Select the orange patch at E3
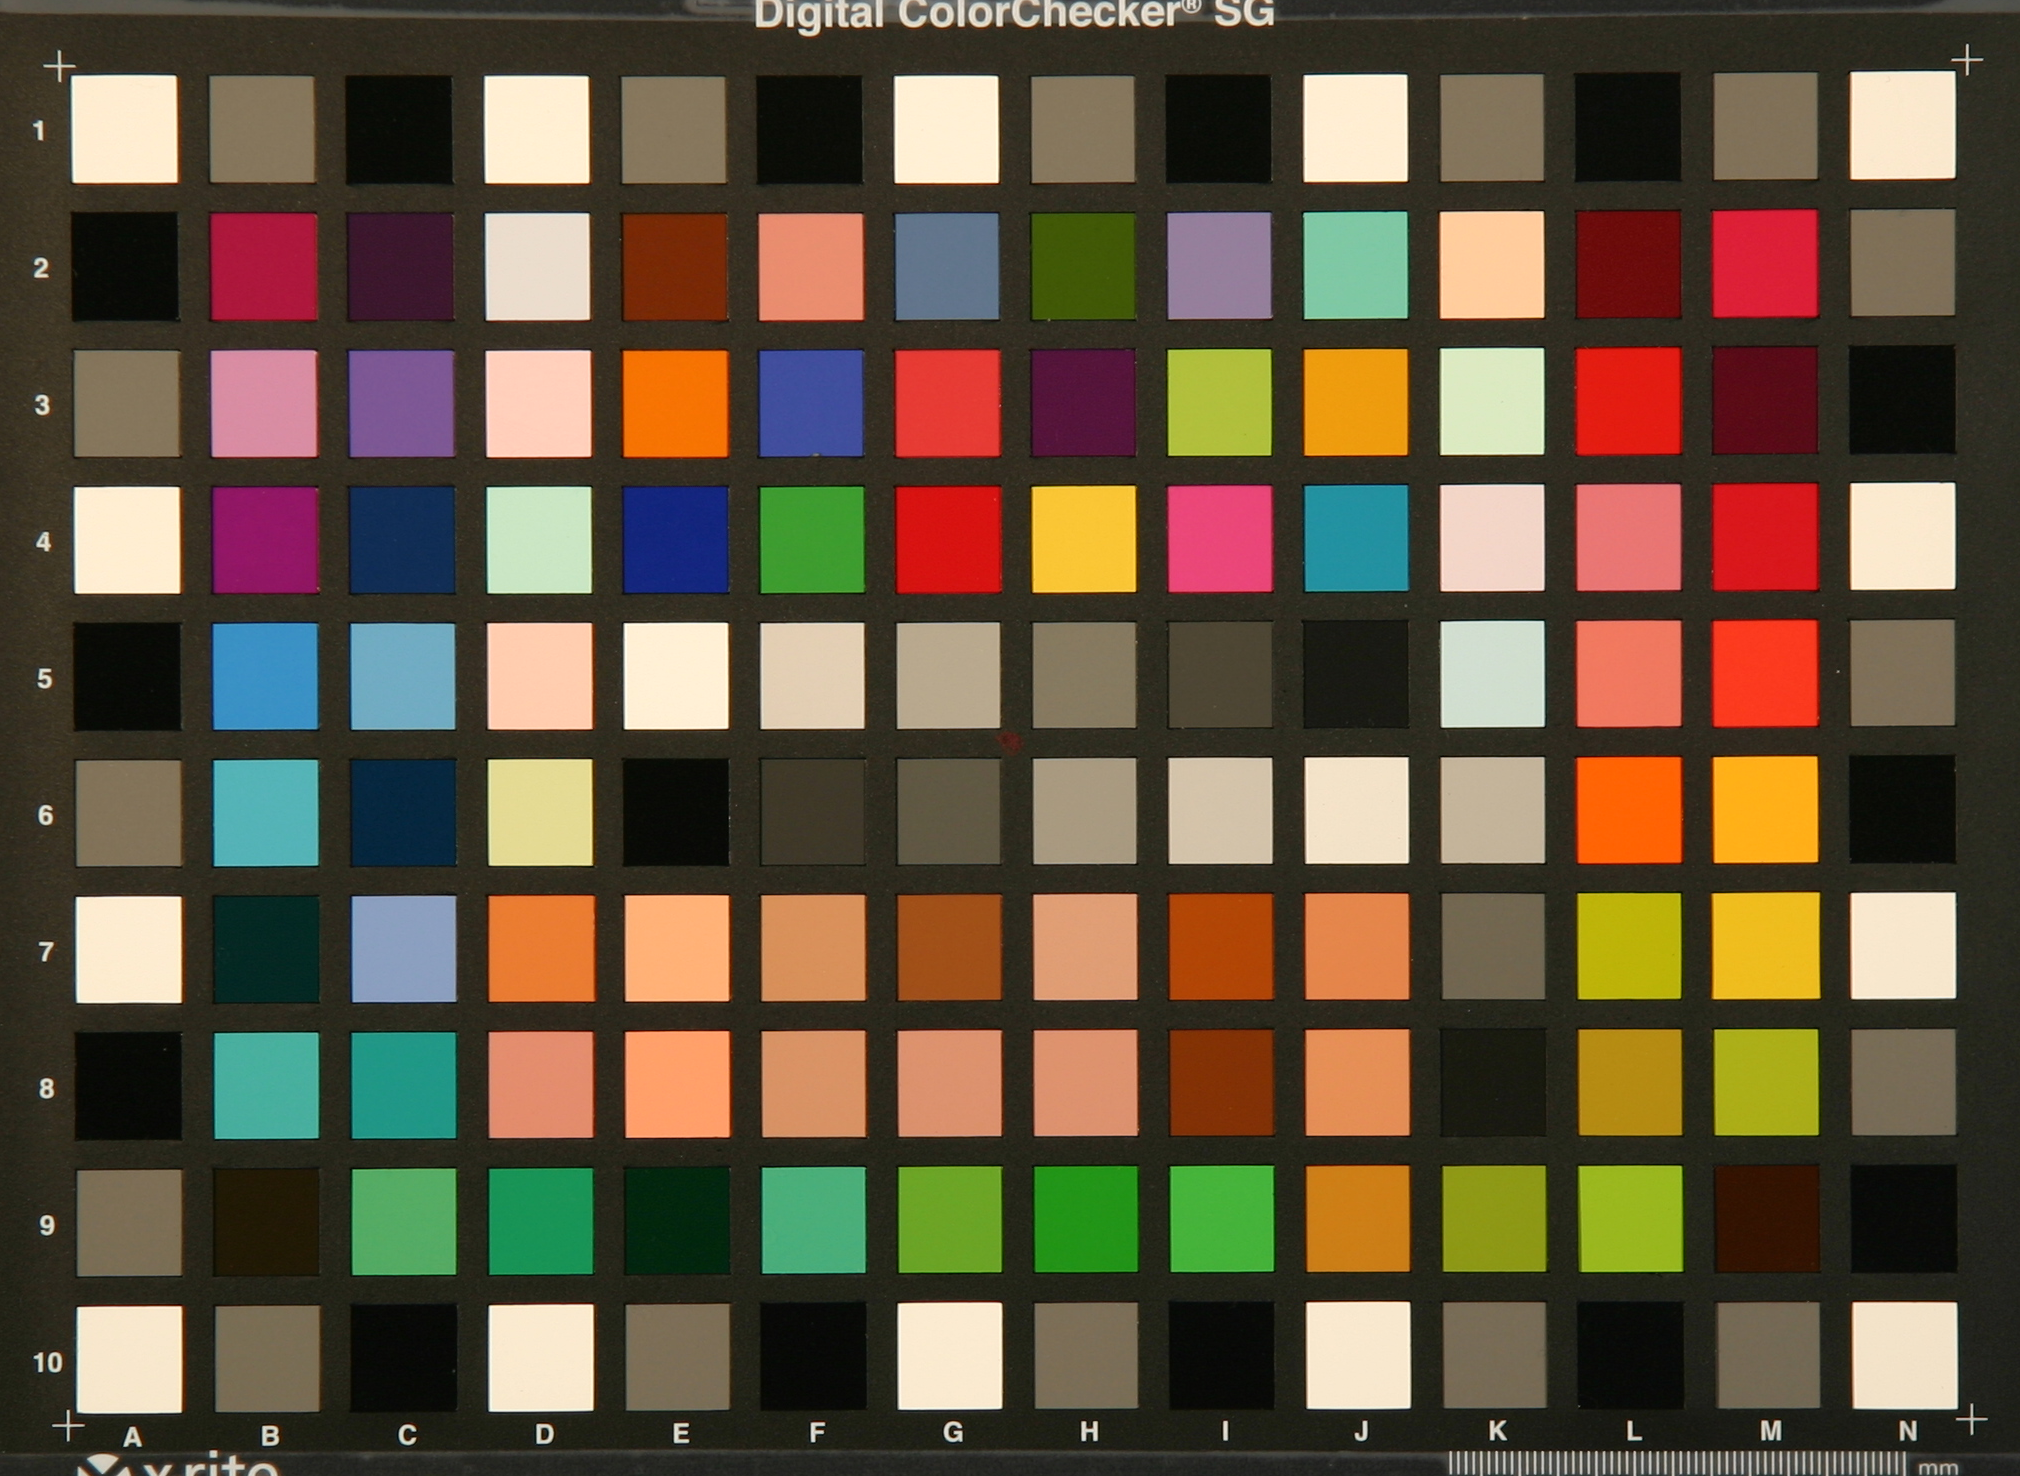 [x=675, y=403]
